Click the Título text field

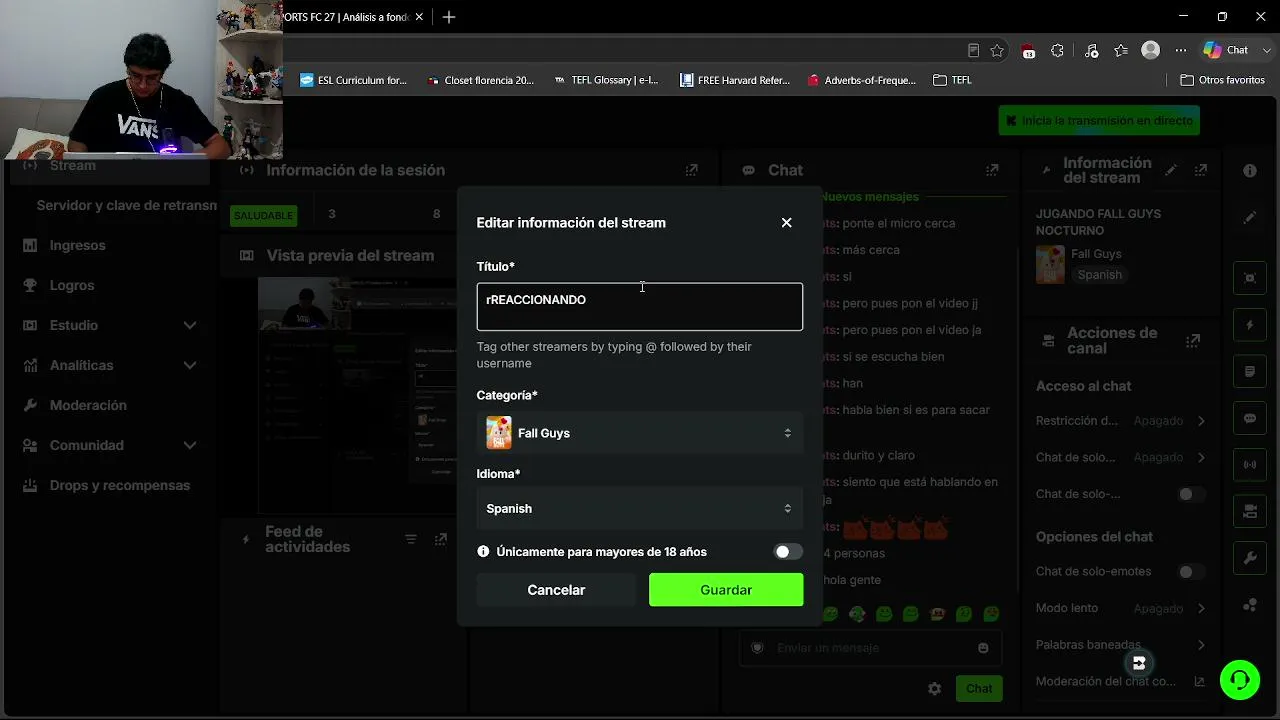[x=640, y=307]
